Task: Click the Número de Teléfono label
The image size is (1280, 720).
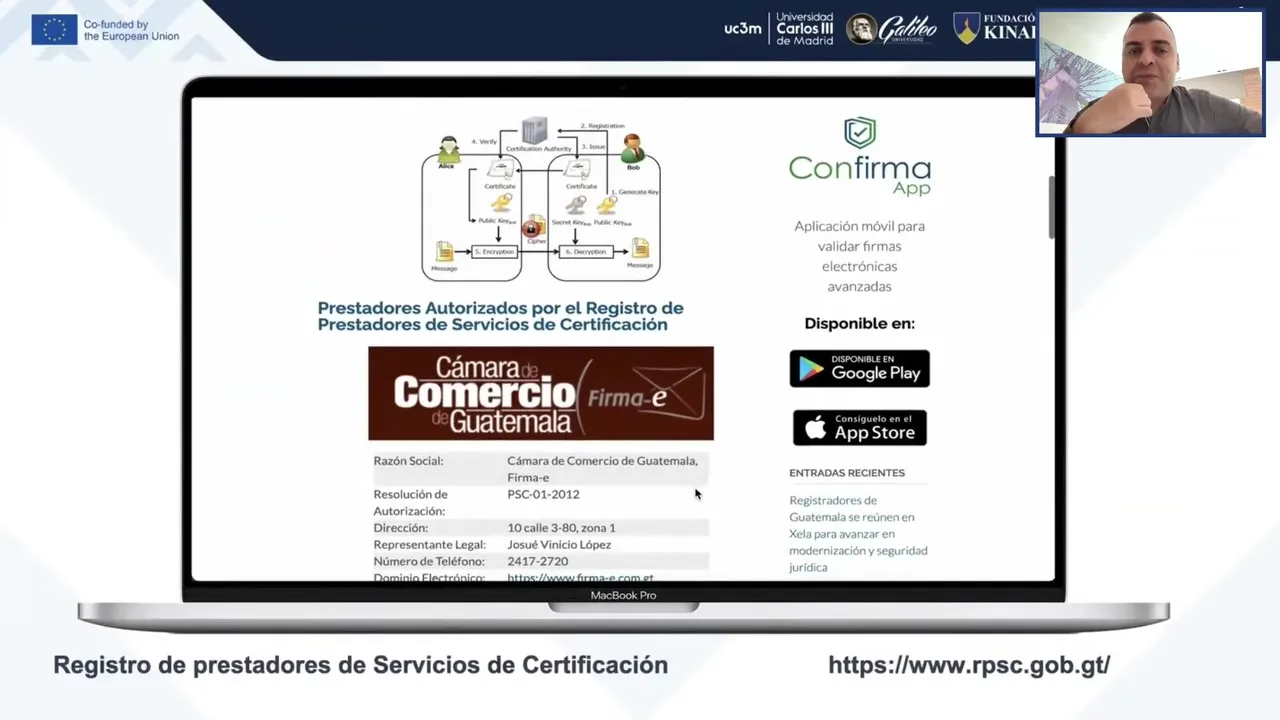Action: click(428, 562)
